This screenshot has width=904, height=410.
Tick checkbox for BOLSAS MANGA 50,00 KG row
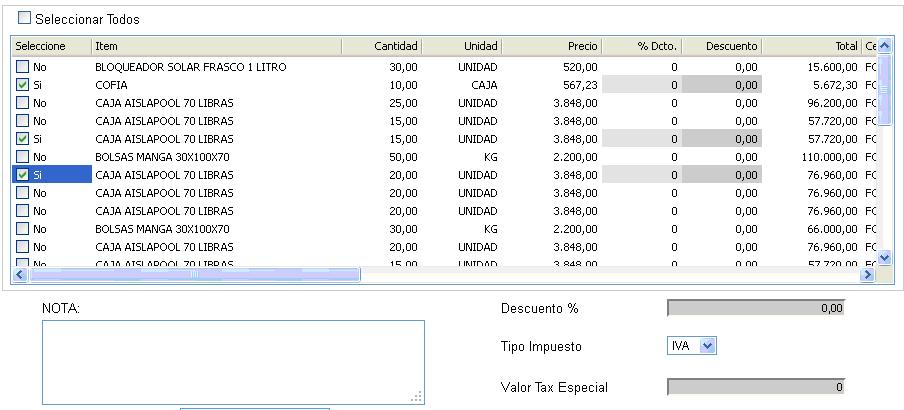click(x=22, y=157)
